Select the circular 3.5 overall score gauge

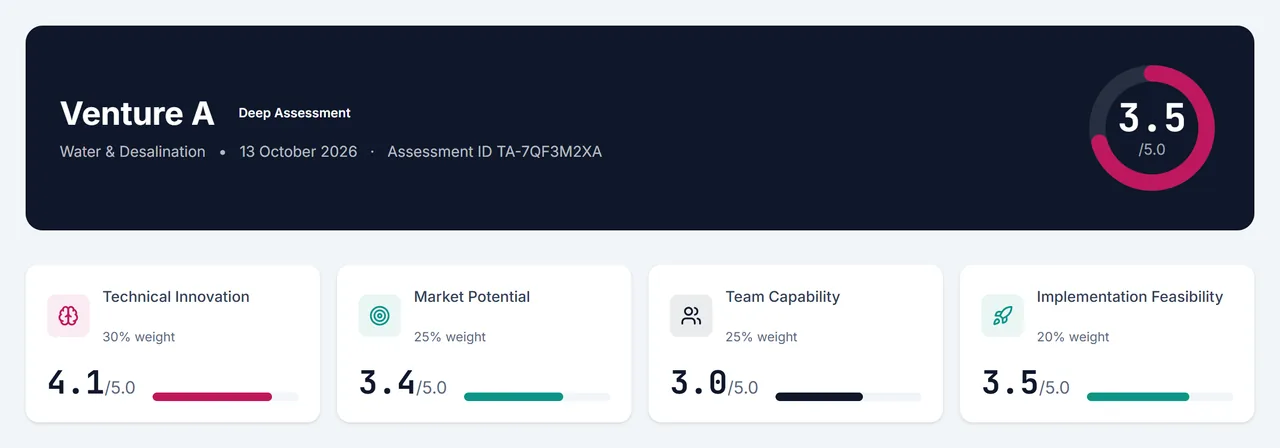pos(1152,128)
